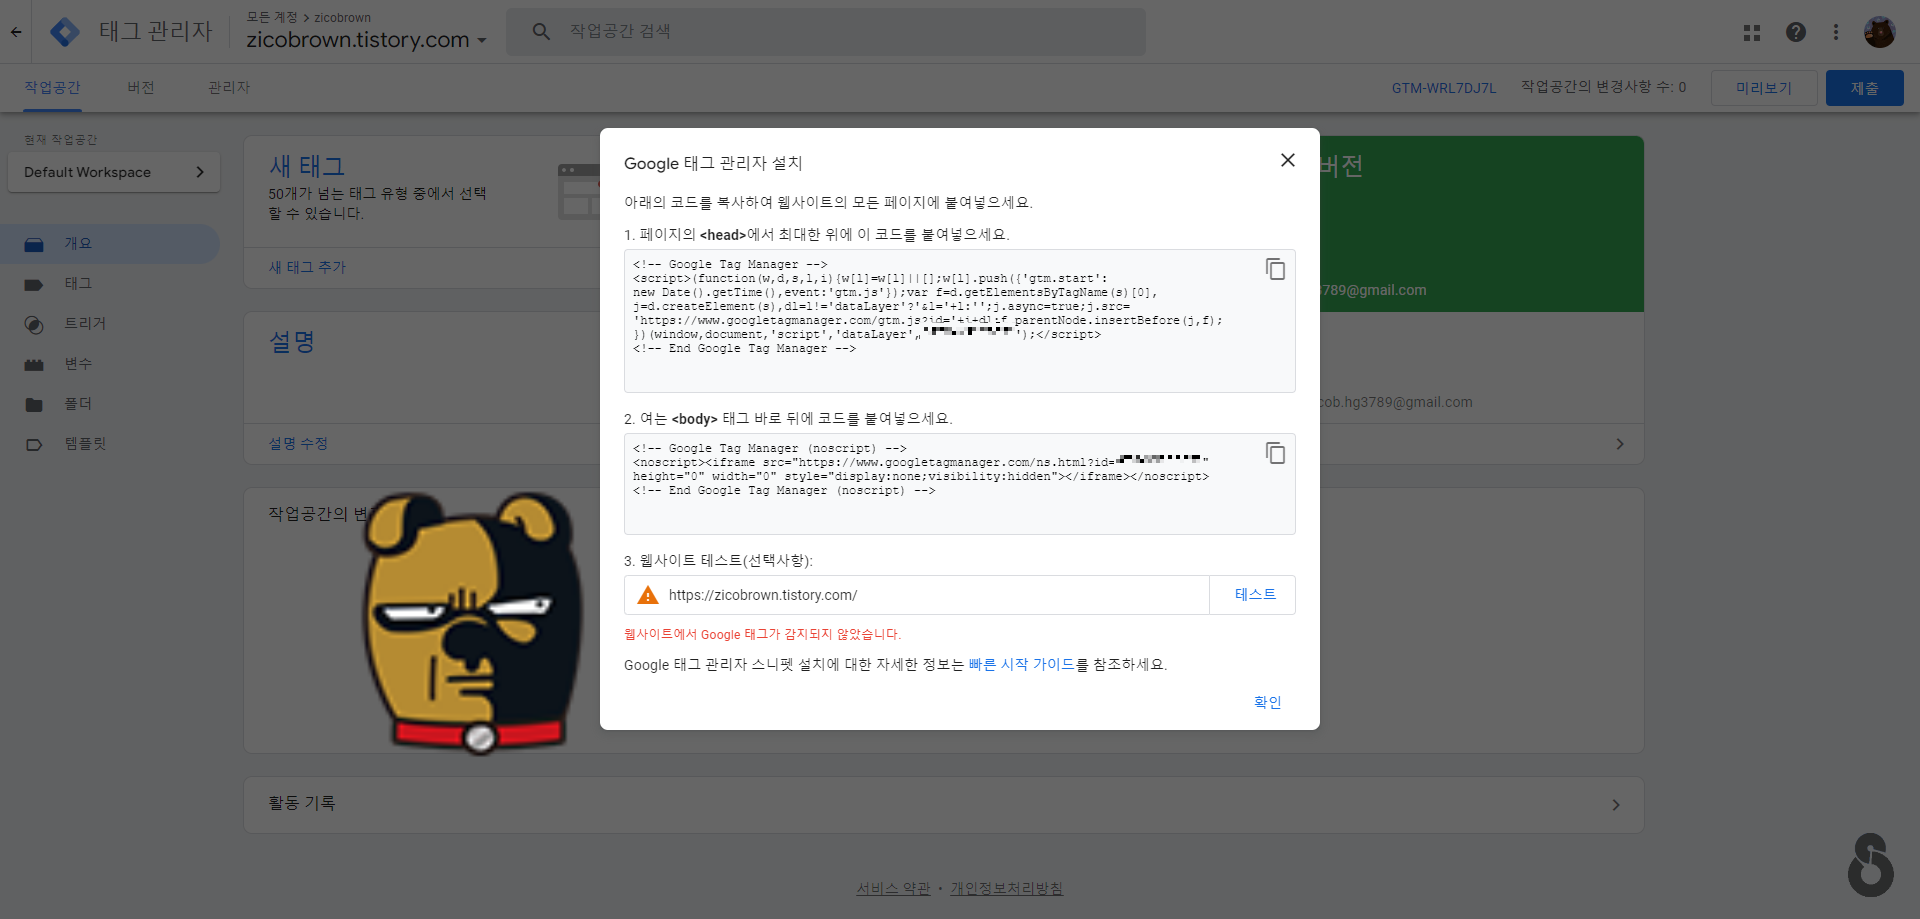Click the 태그 tags sidebar icon
The width and height of the screenshot is (1920, 919).
pyautogui.click(x=34, y=284)
